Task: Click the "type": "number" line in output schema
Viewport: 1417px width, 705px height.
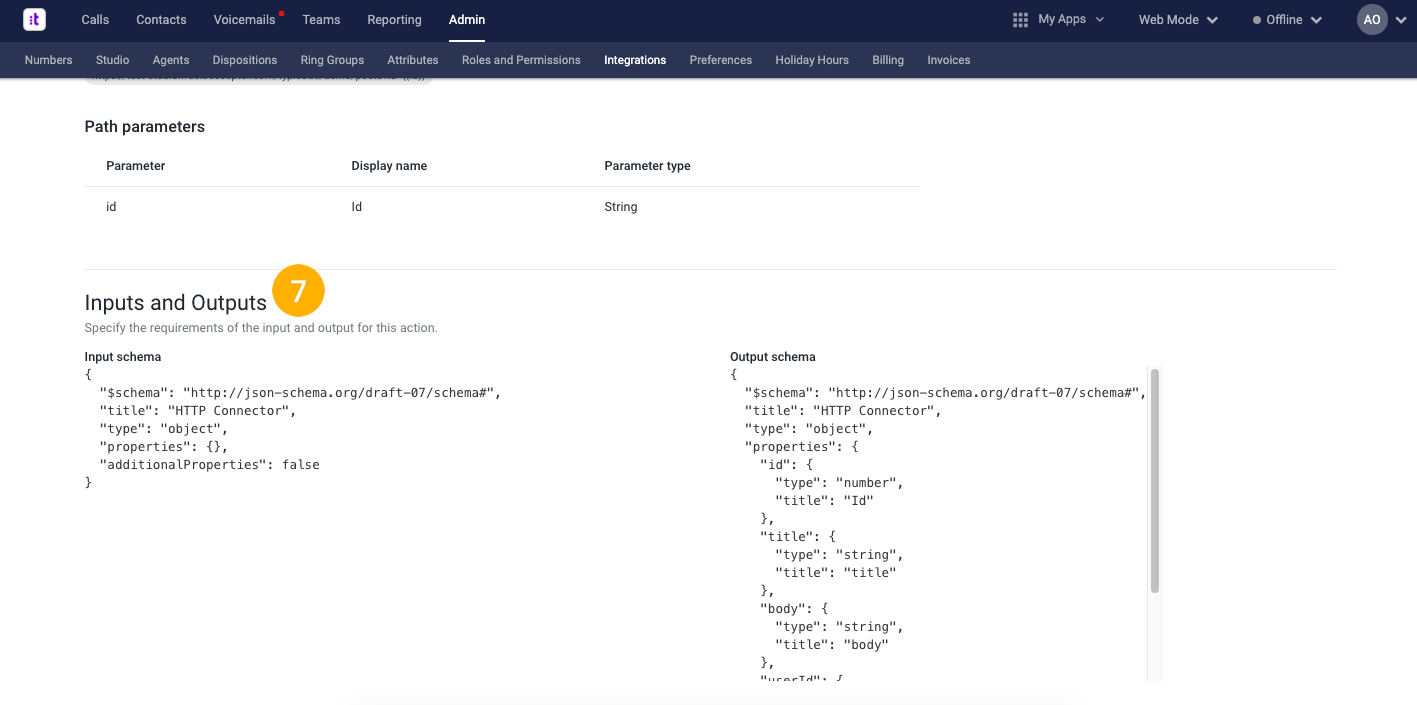Action: [839, 483]
